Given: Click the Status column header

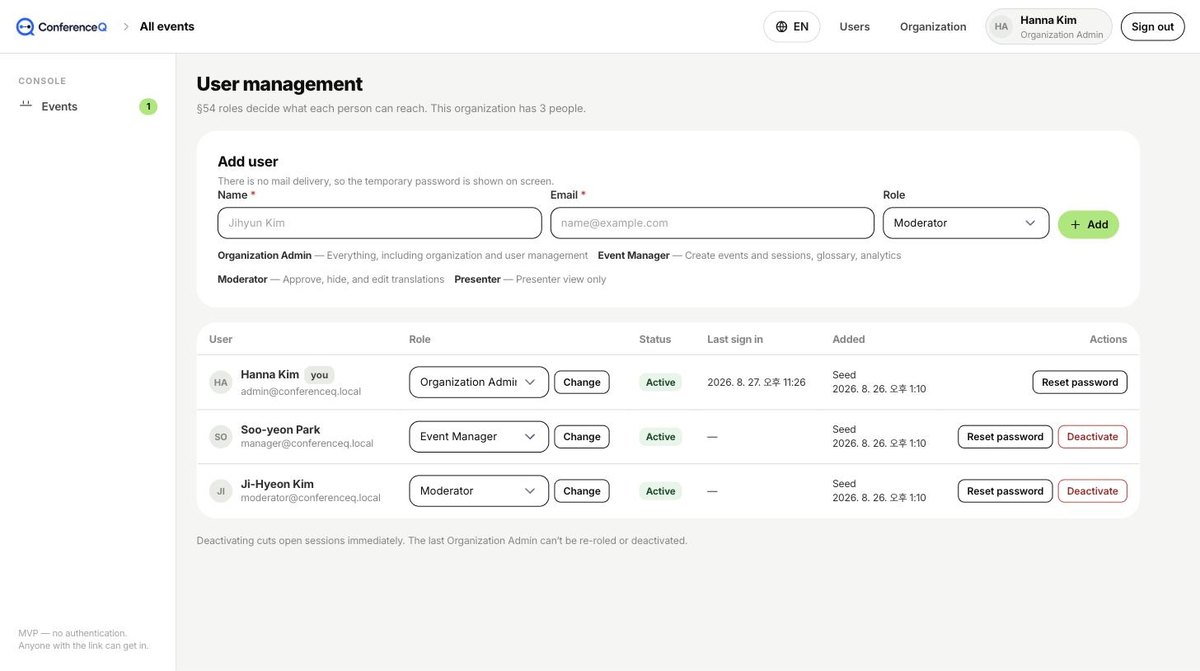Looking at the screenshot, I should (x=655, y=339).
